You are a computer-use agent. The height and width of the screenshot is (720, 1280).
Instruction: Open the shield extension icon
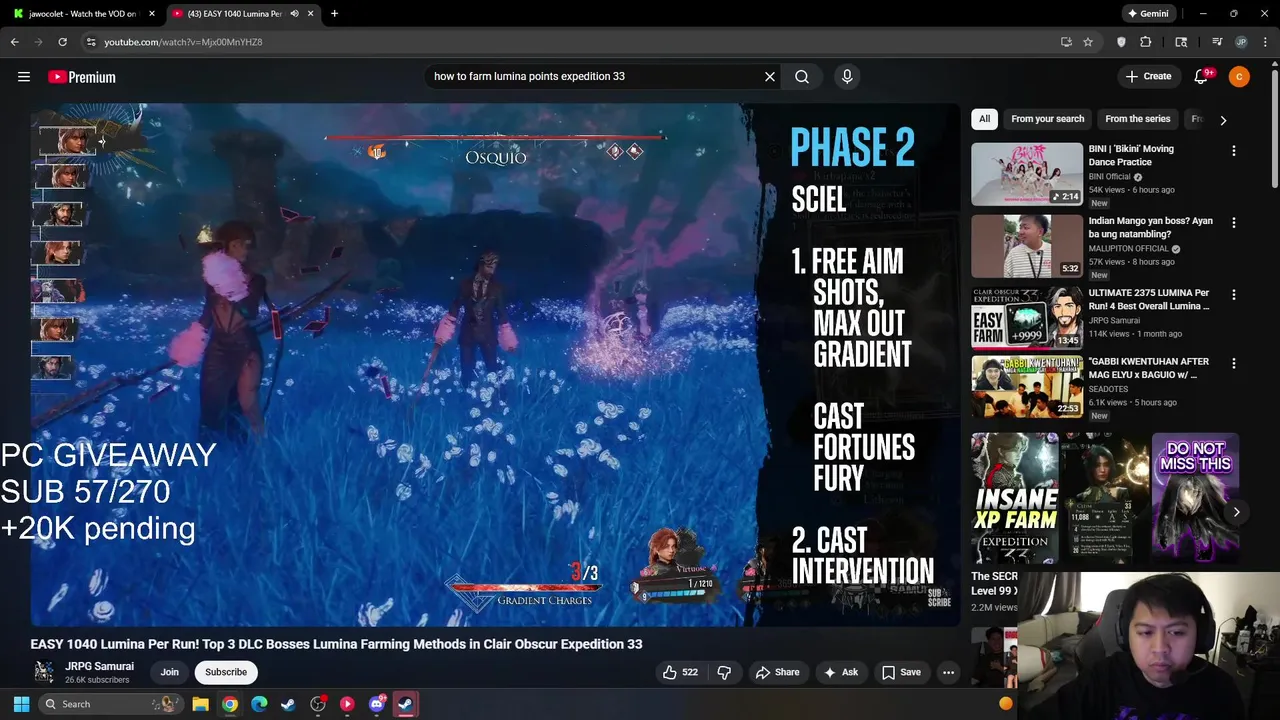pyautogui.click(x=1121, y=42)
